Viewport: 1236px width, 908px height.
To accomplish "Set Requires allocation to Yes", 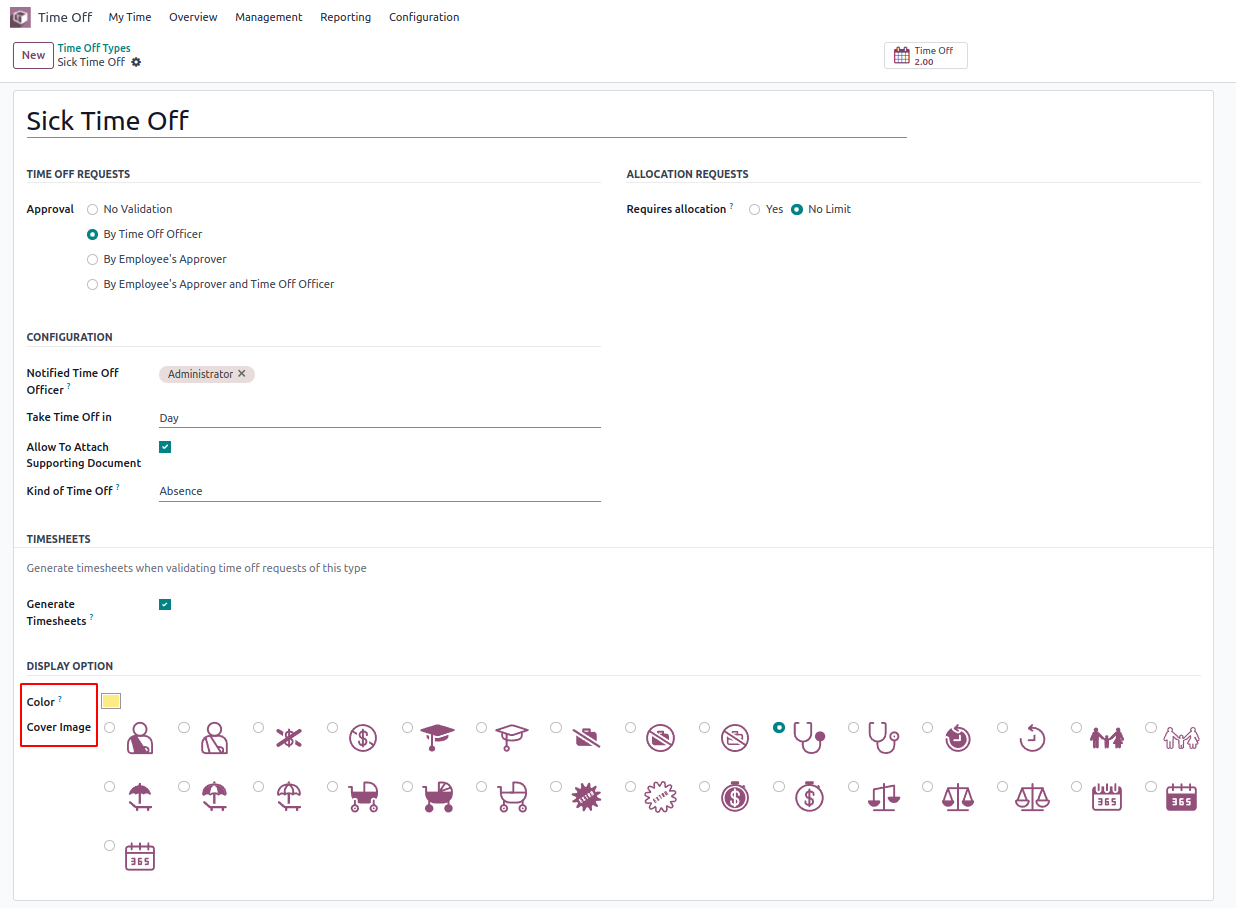I will (755, 210).
